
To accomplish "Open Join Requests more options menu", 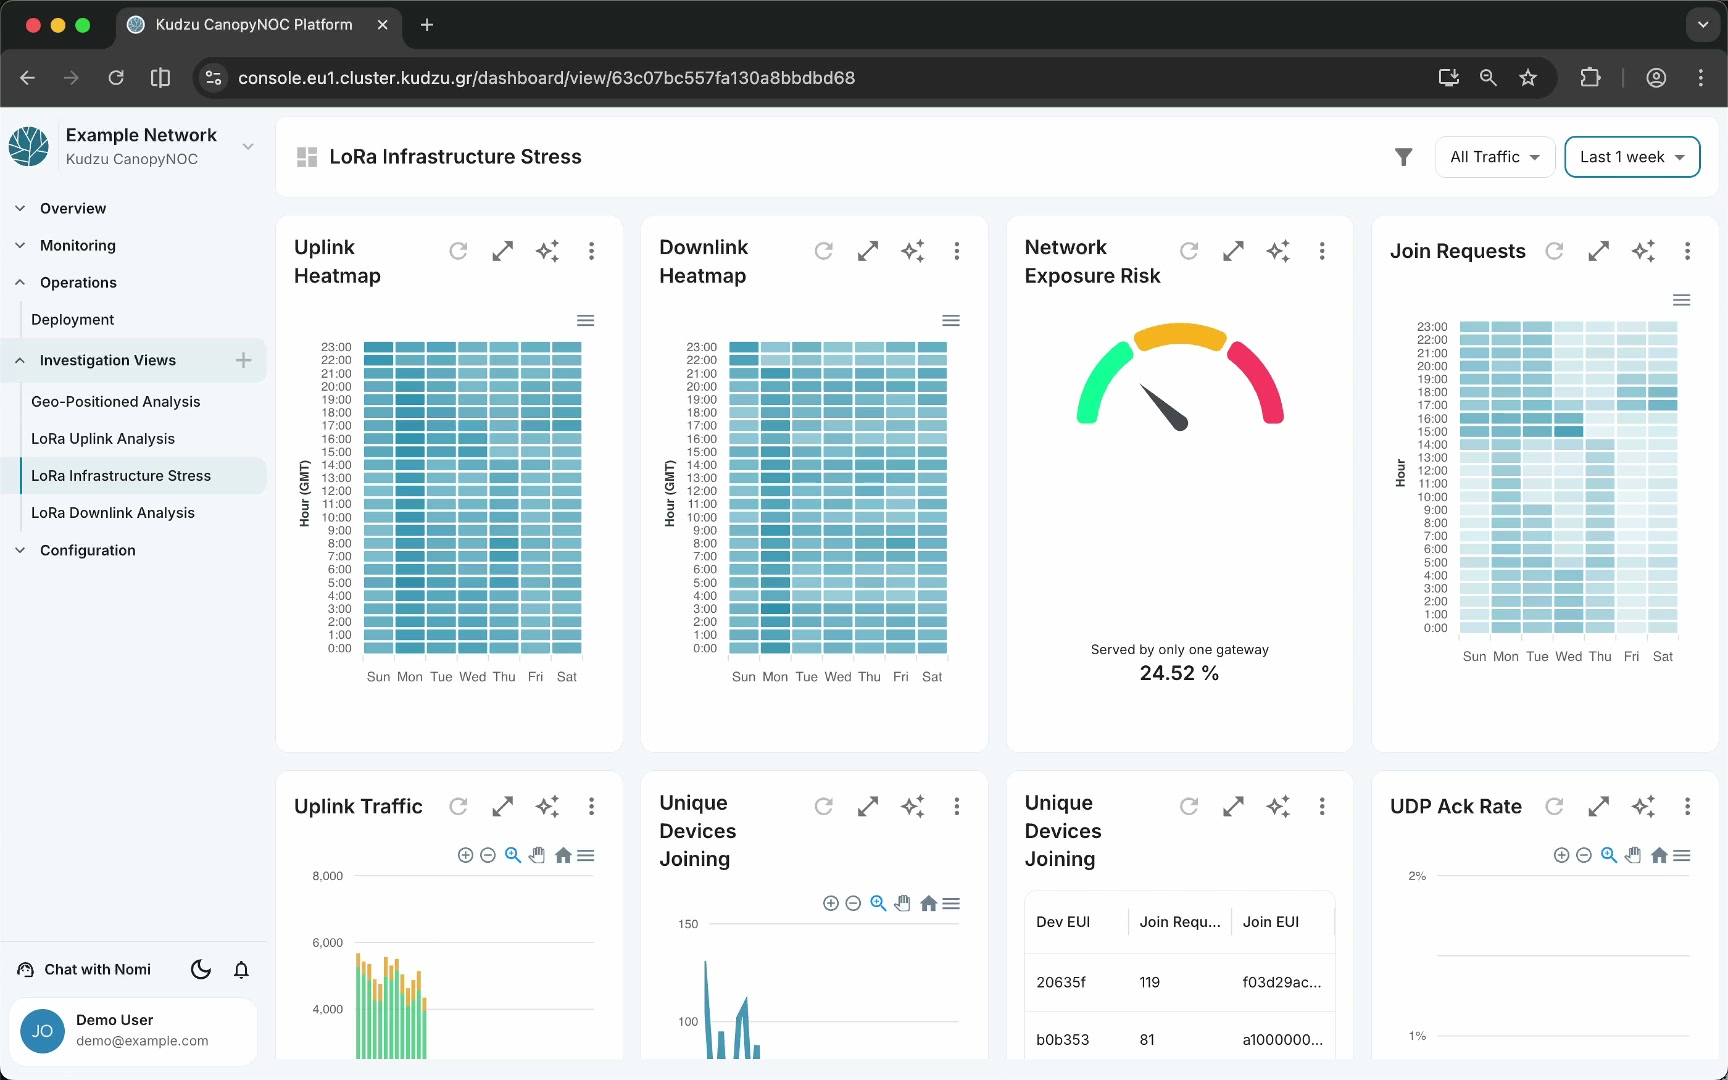I will coord(1688,251).
